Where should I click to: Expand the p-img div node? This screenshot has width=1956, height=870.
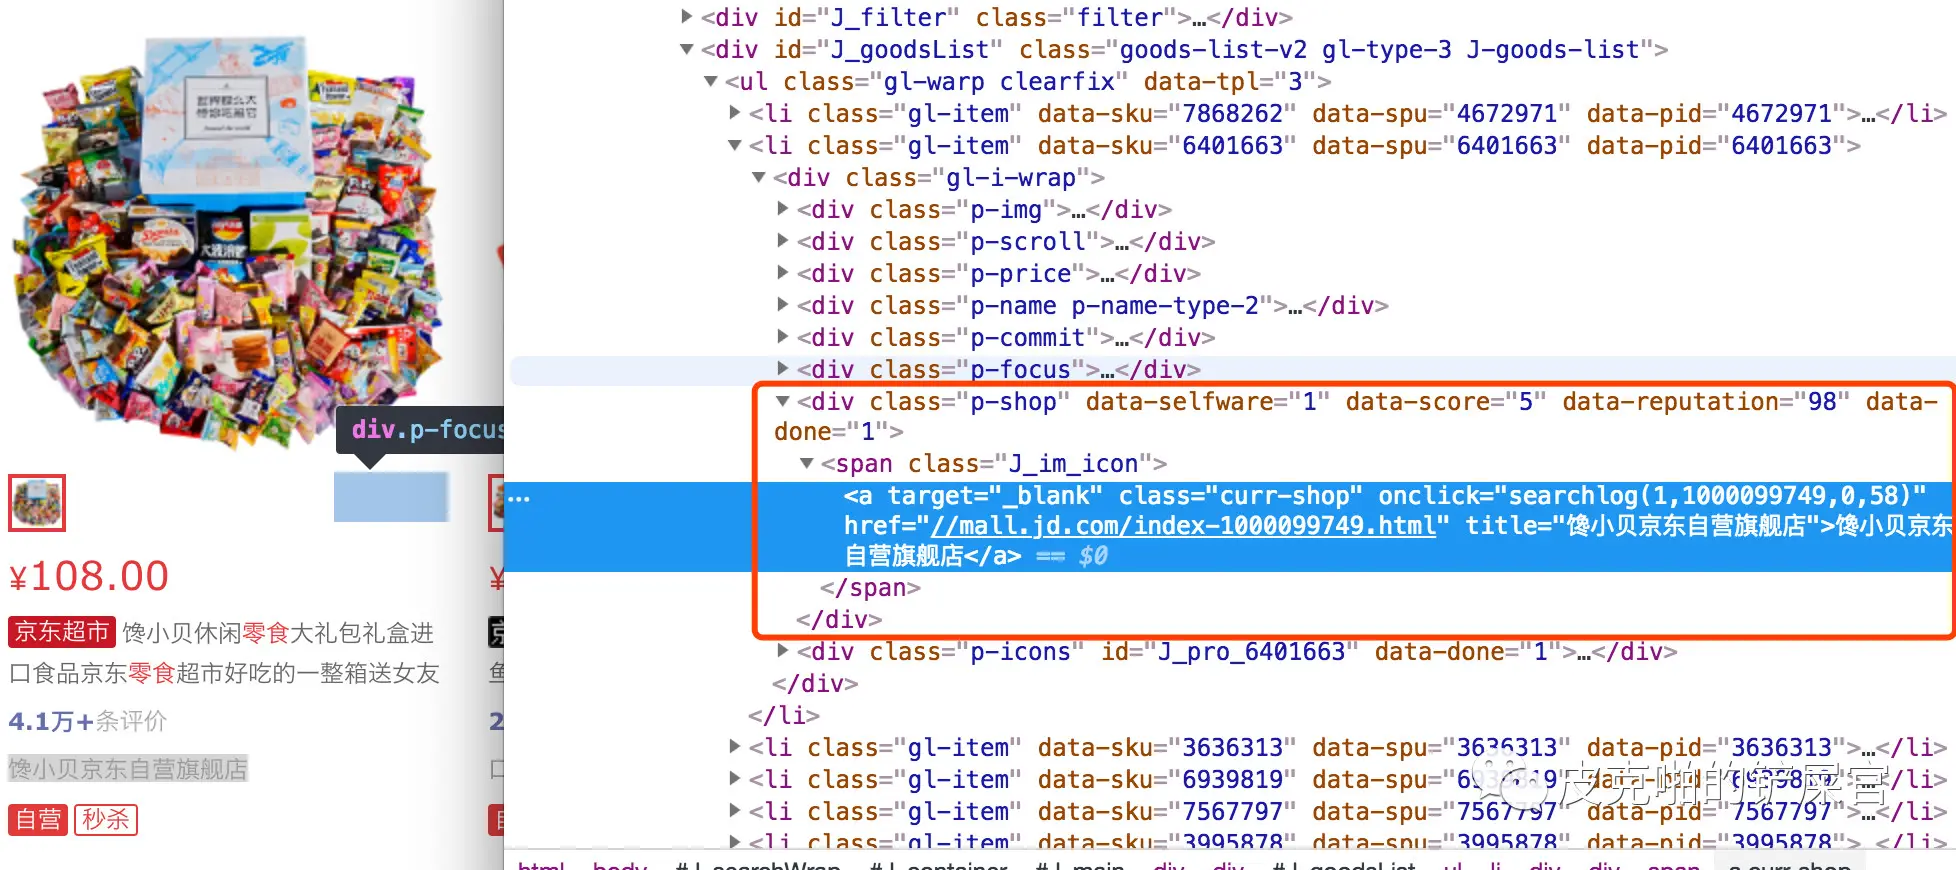point(783,208)
